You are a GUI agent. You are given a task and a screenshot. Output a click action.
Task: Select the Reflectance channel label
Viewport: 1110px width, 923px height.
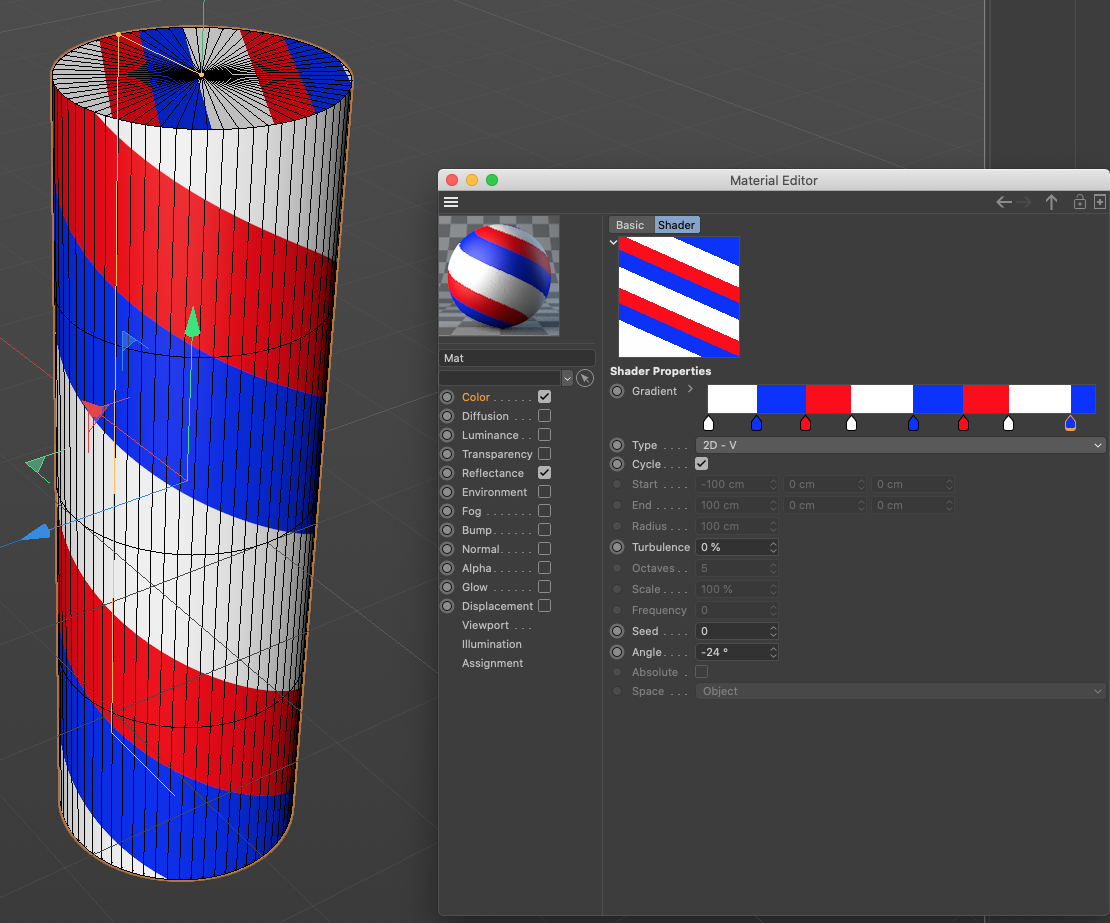493,473
